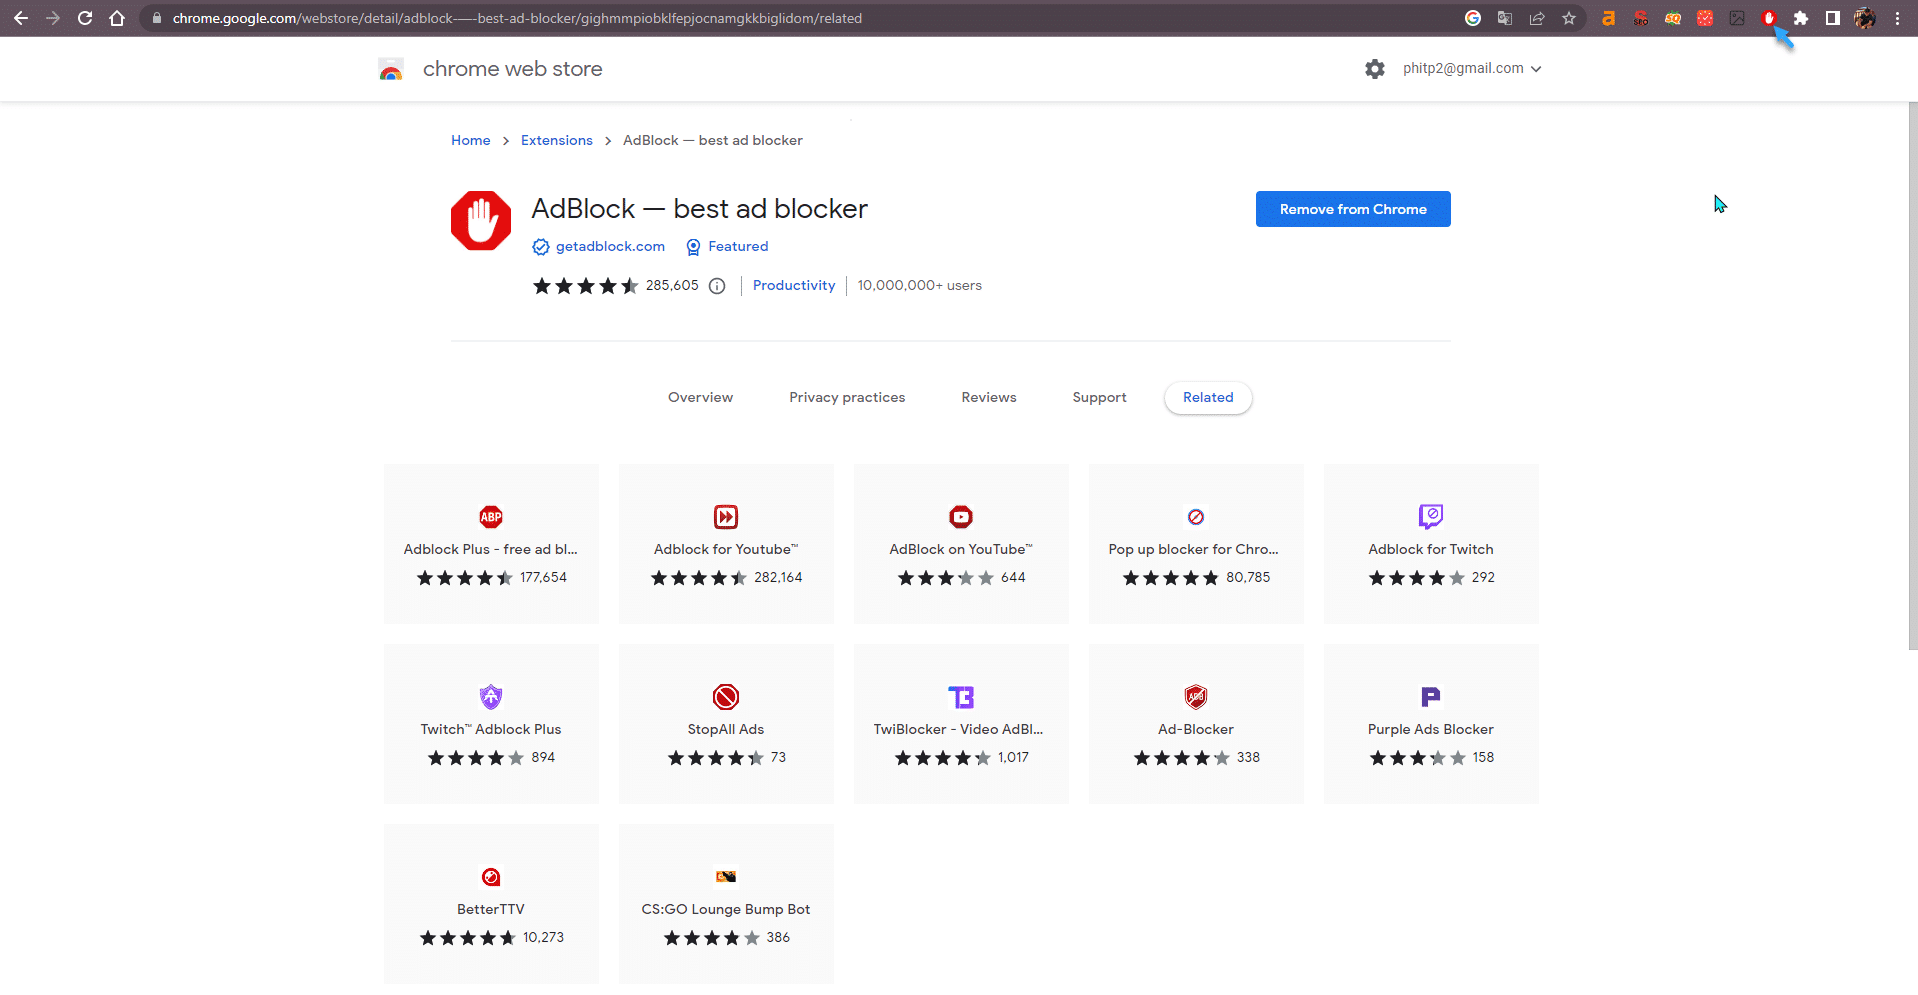1918x995 pixels.
Task: Open the SQ extension icon
Action: 1673,18
